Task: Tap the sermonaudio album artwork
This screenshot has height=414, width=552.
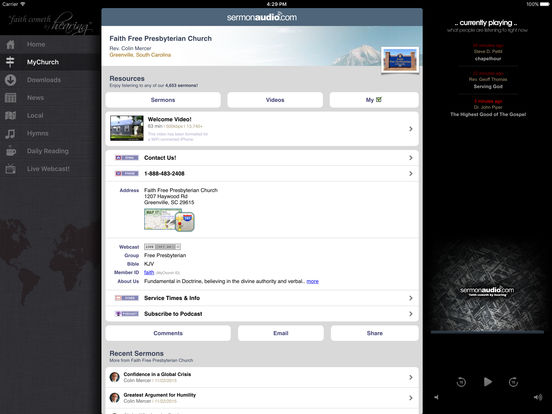Action: coord(487,284)
